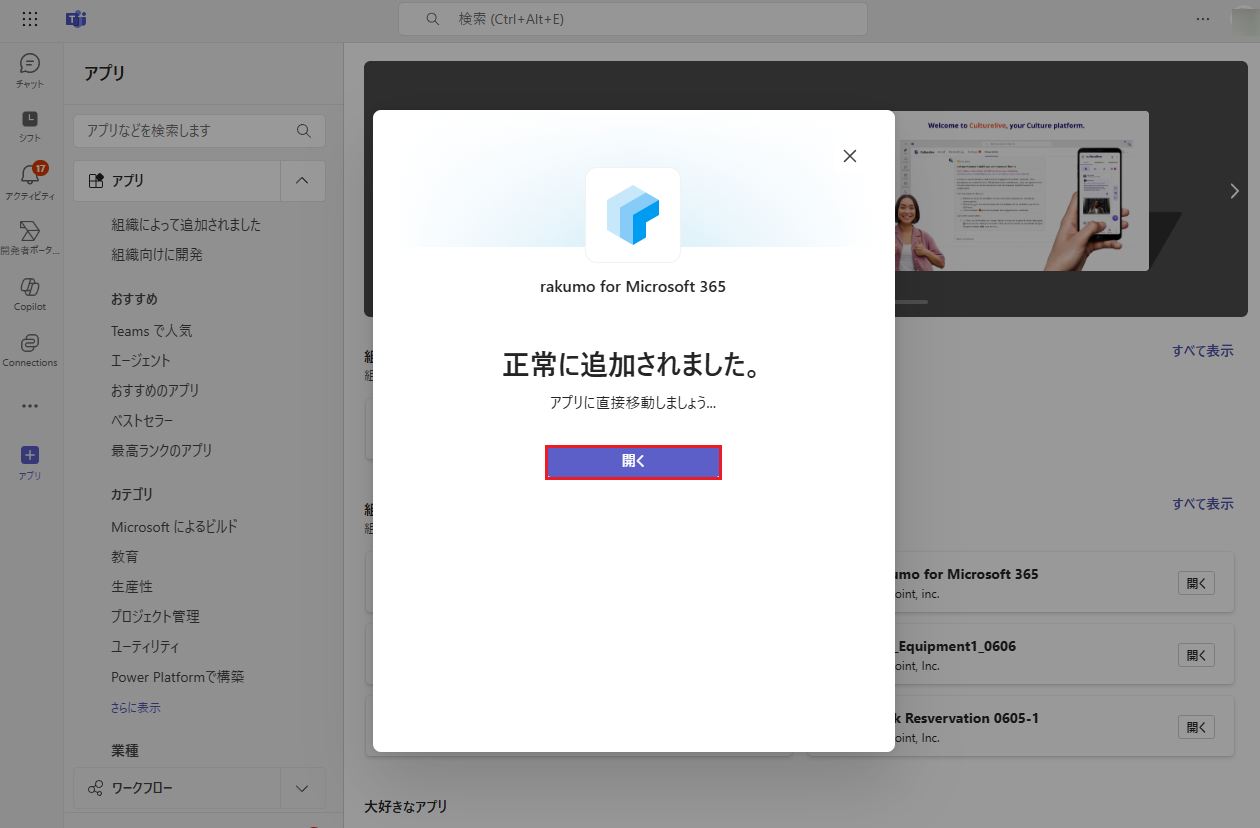Click the top 検索 search bar
Screen dimensions: 1260x828
[x=633, y=19]
